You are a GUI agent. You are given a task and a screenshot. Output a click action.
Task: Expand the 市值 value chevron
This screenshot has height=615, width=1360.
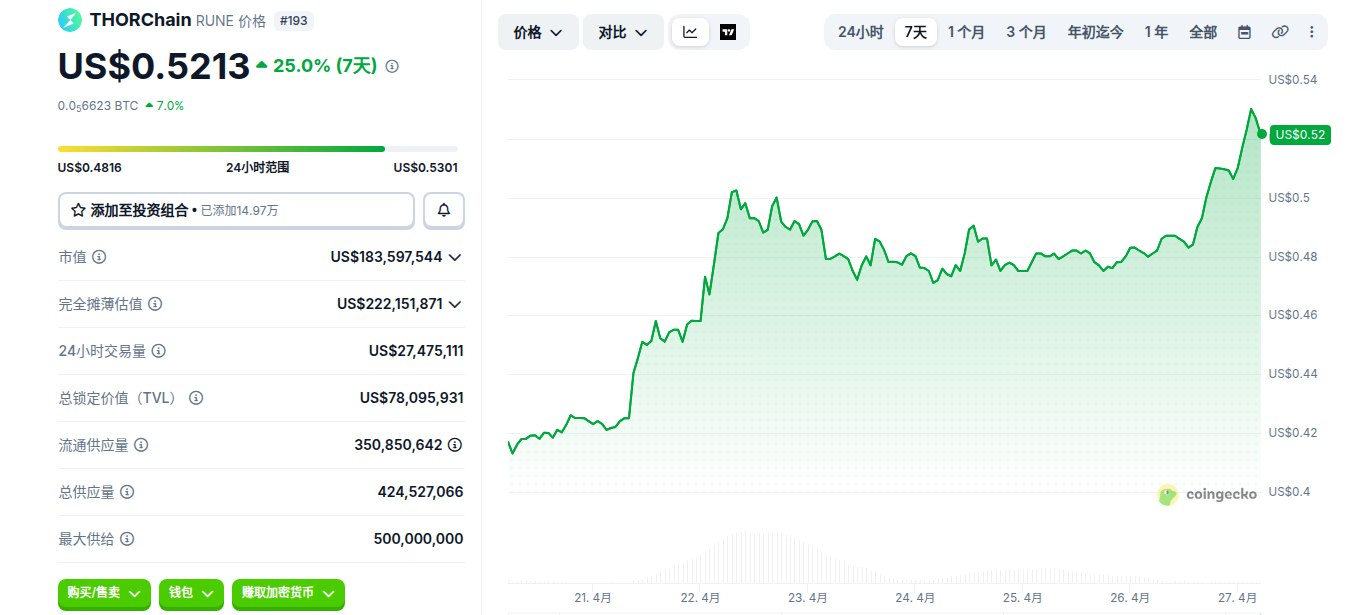click(x=455, y=257)
